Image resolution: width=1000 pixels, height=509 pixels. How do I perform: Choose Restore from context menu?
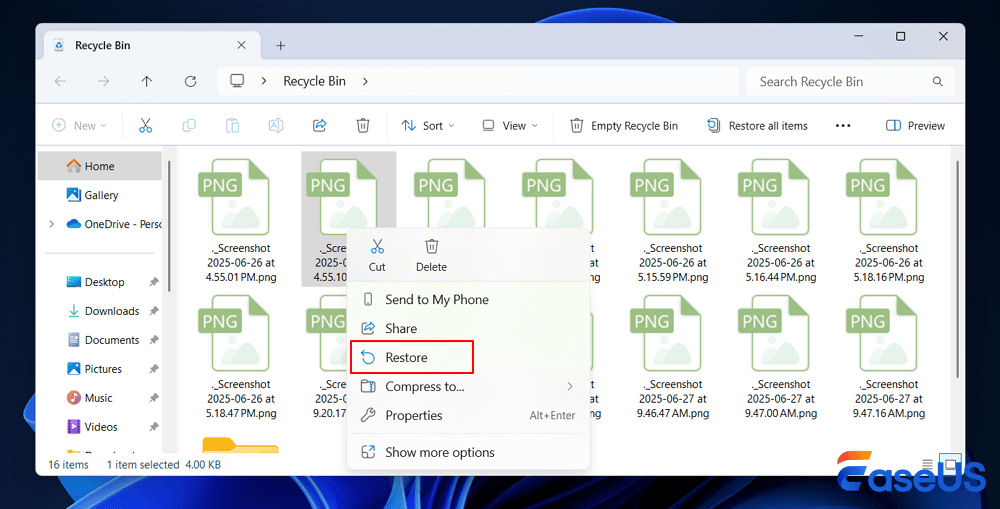[x=468, y=357]
